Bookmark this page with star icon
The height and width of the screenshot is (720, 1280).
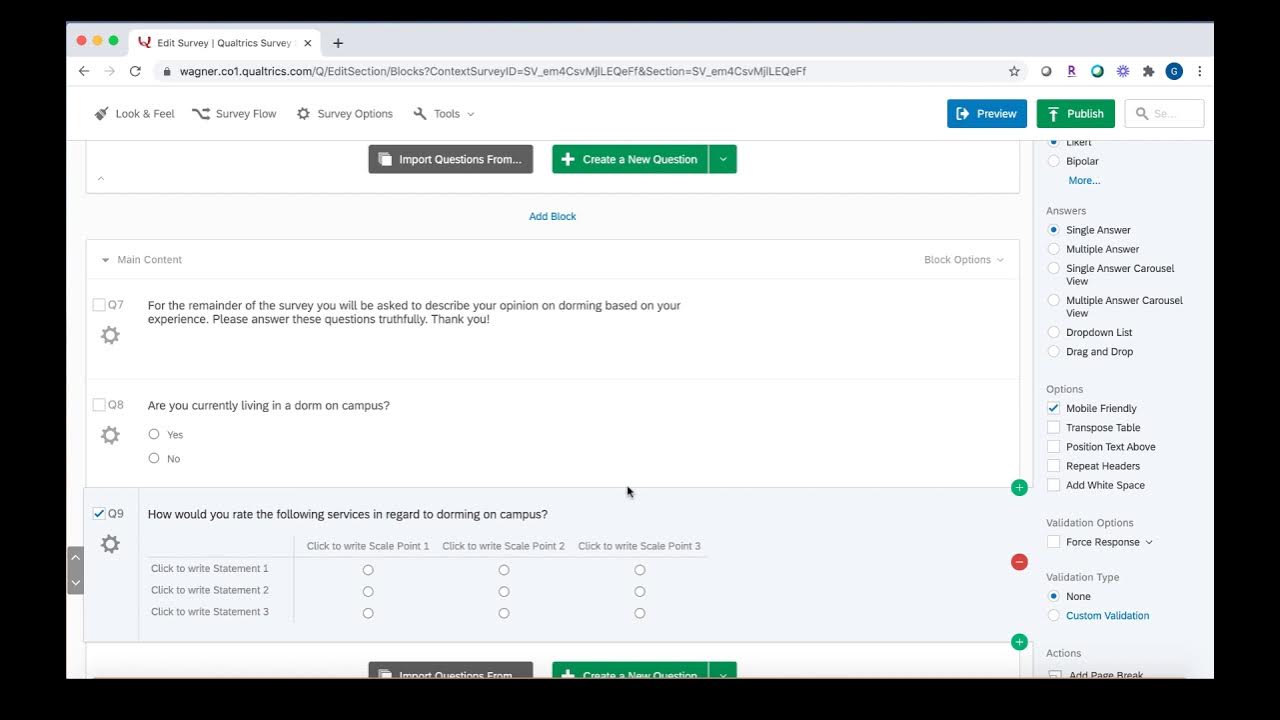[1014, 71]
